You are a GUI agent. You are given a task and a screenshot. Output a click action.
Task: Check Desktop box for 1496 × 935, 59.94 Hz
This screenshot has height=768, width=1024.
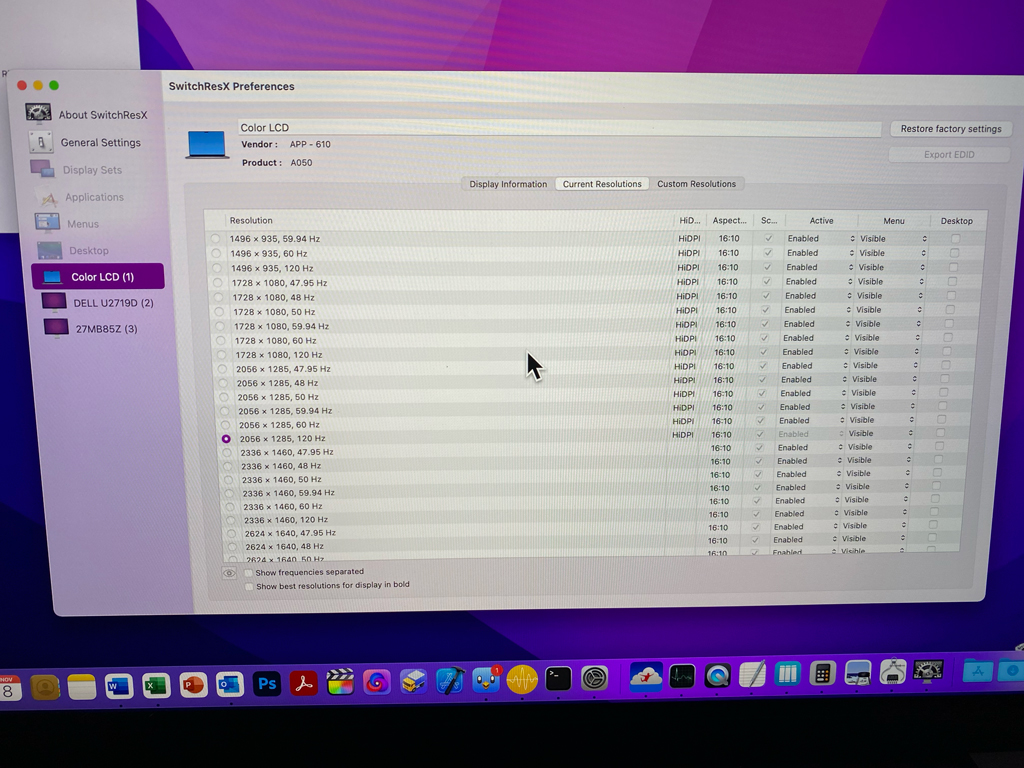(x=955, y=238)
